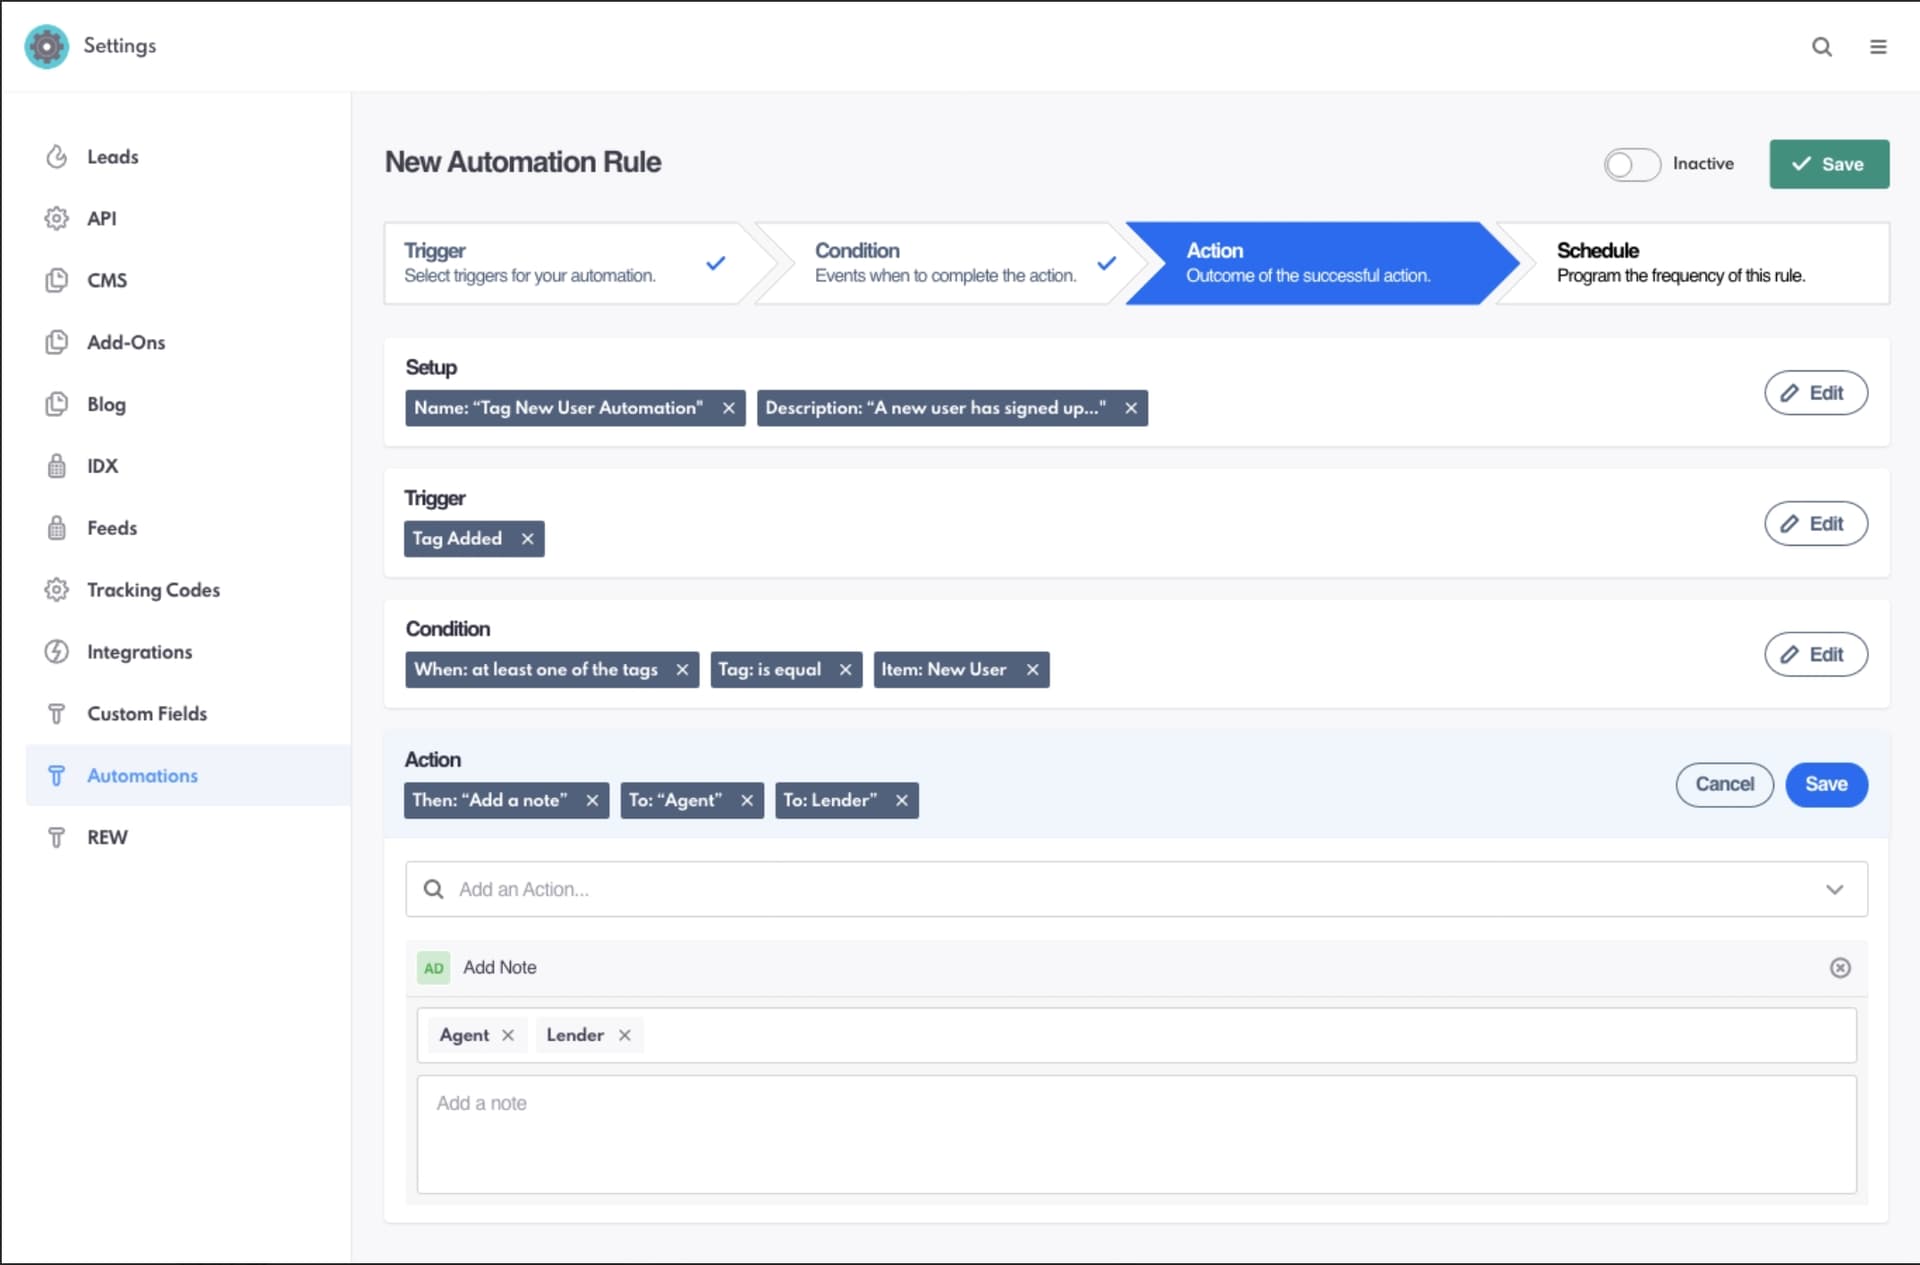Click the Integrations lightning icon in sidebar
The height and width of the screenshot is (1265, 1920).
tap(57, 652)
